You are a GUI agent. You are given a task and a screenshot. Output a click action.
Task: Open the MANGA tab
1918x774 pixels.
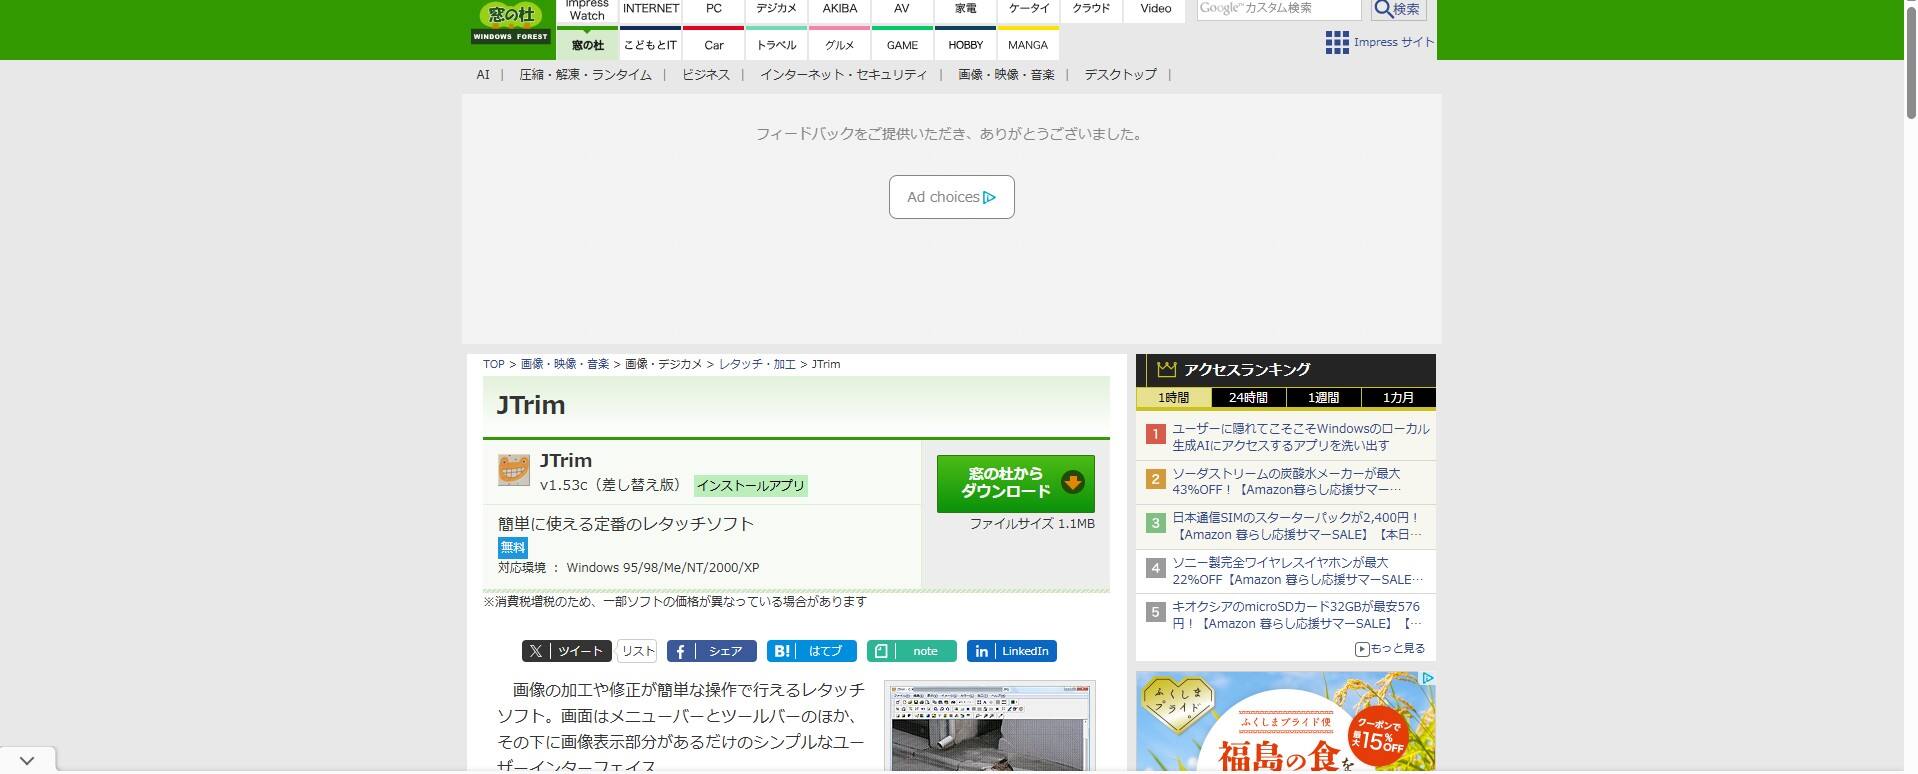1028,45
